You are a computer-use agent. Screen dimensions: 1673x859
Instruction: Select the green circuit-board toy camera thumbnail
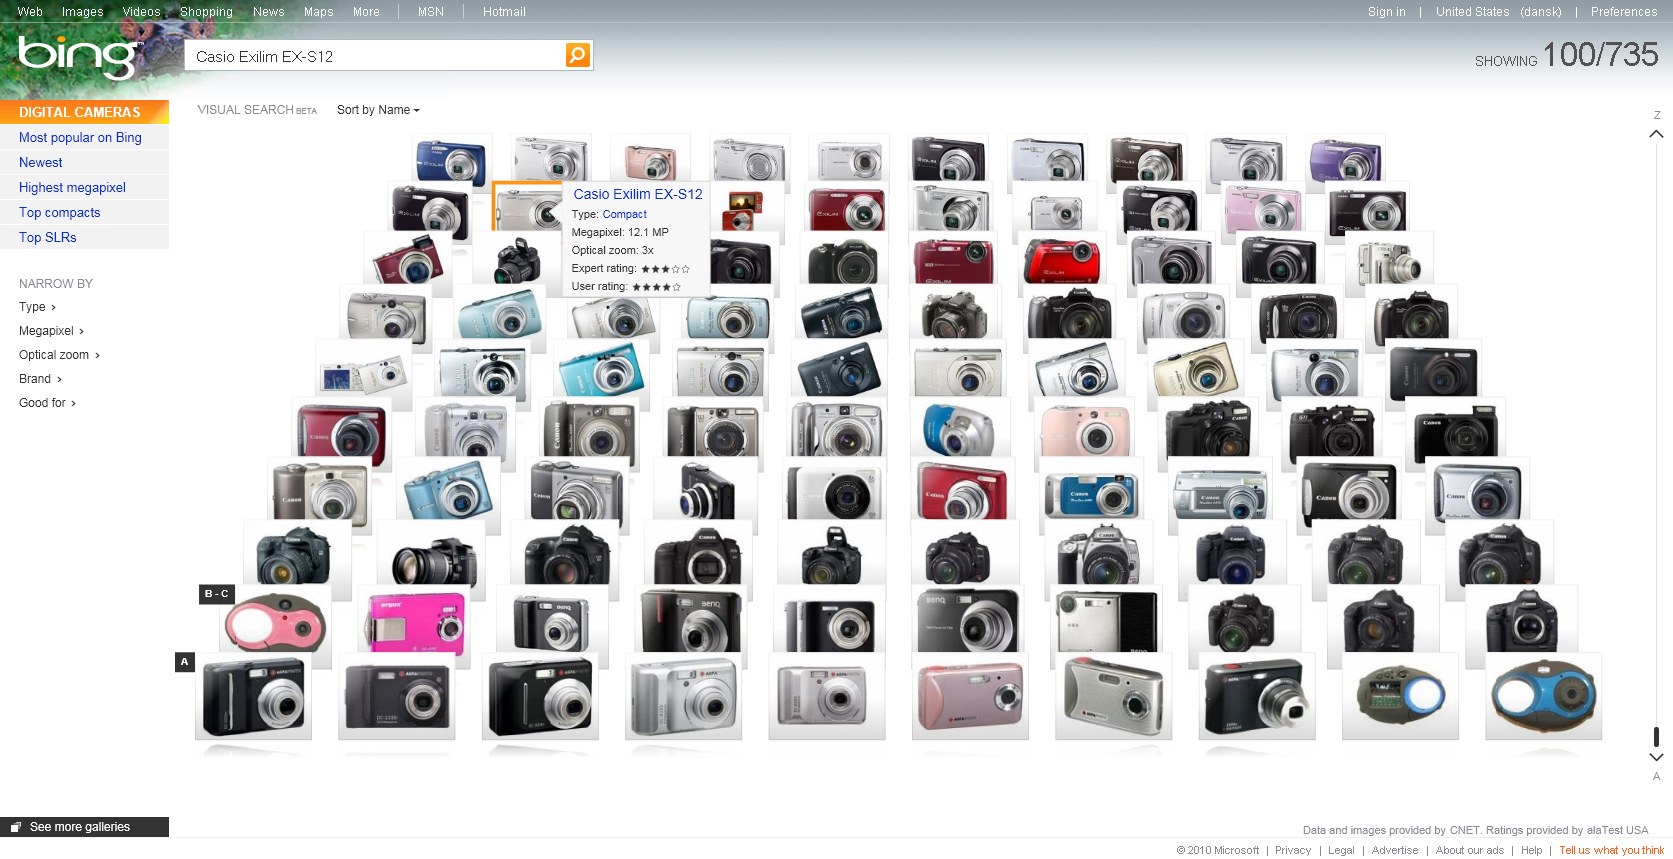tap(1400, 696)
